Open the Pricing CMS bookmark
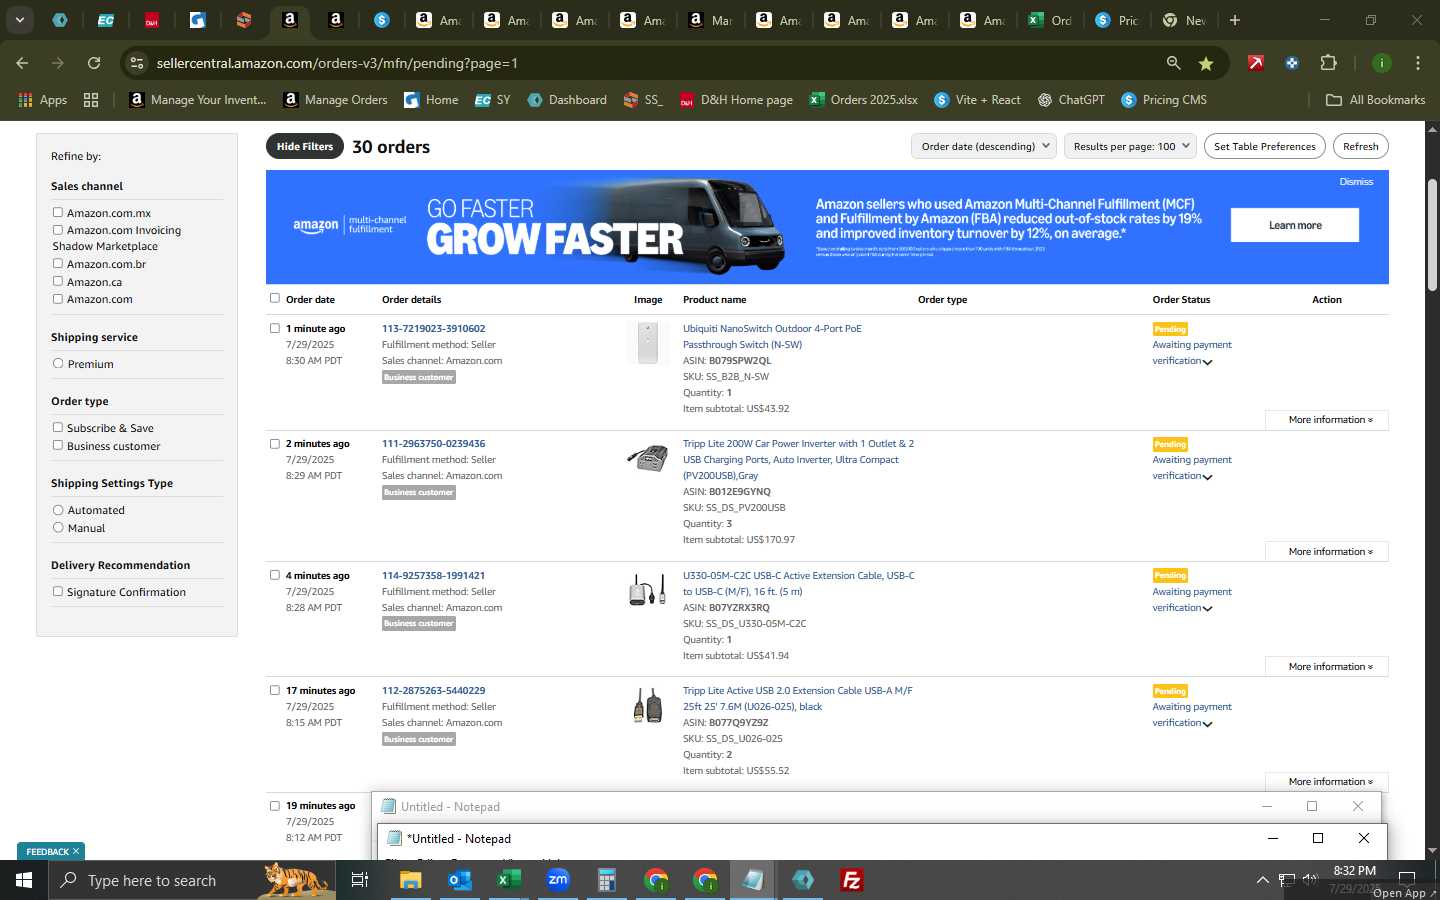This screenshot has width=1440, height=900. (1164, 100)
